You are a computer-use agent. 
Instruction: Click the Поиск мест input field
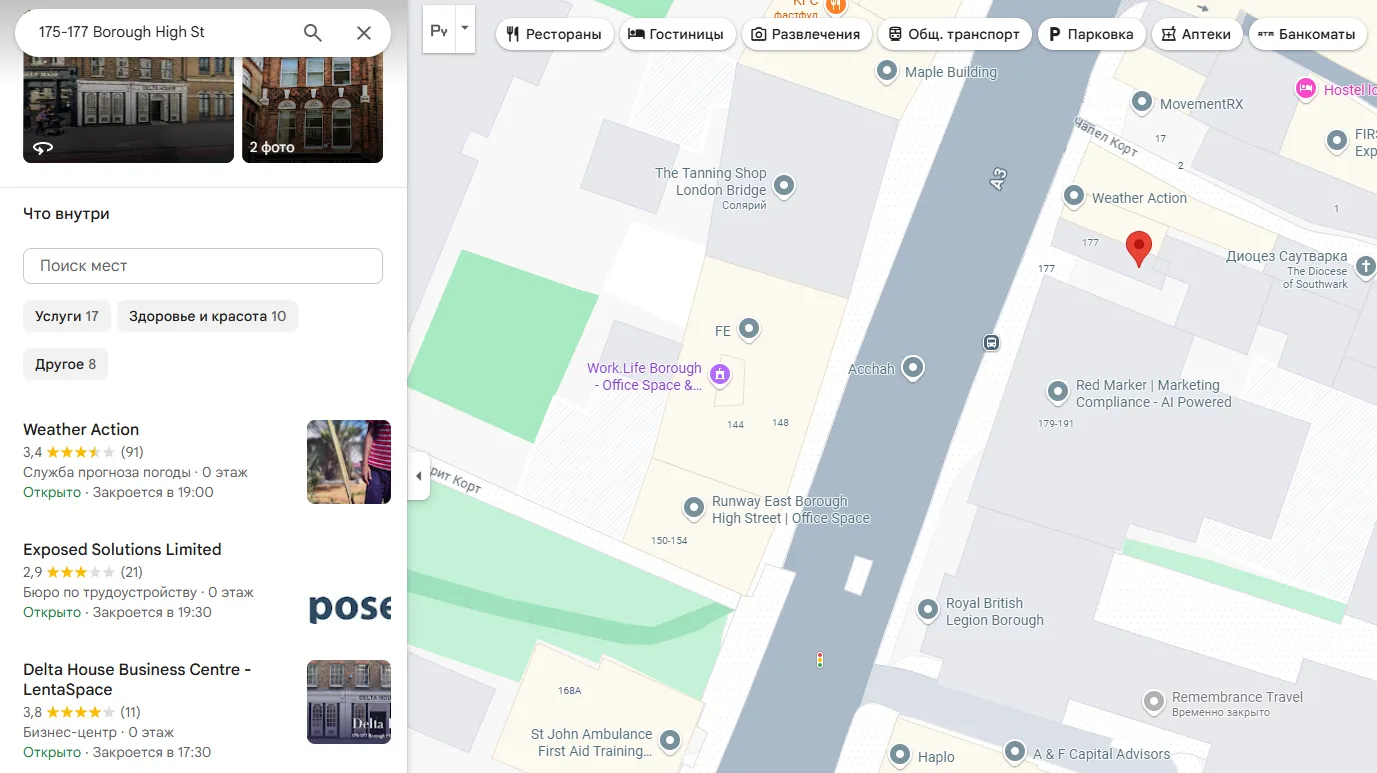click(203, 266)
